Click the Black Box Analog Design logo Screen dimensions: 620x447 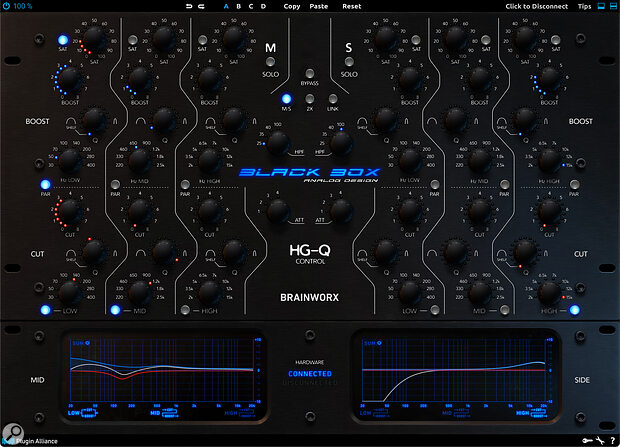click(310, 174)
